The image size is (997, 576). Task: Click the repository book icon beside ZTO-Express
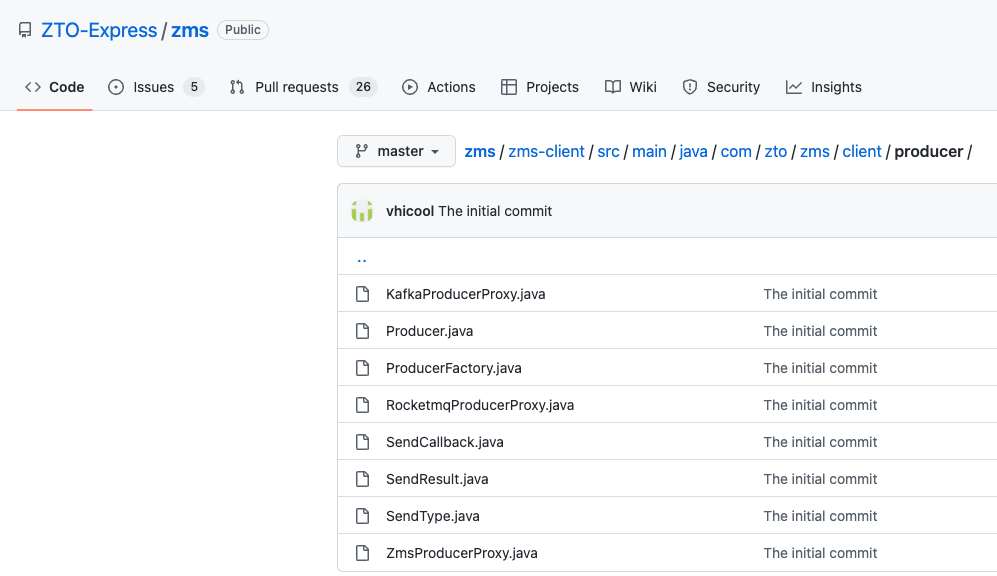[25, 30]
